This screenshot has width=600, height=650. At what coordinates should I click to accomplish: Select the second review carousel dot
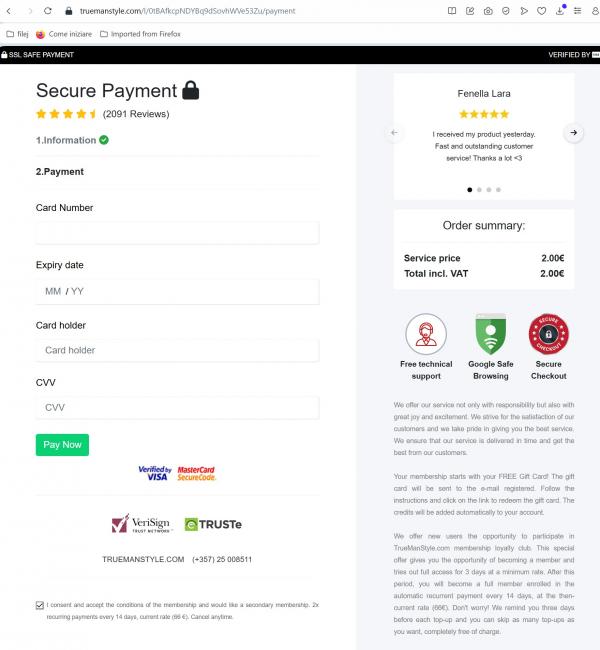(479, 189)
